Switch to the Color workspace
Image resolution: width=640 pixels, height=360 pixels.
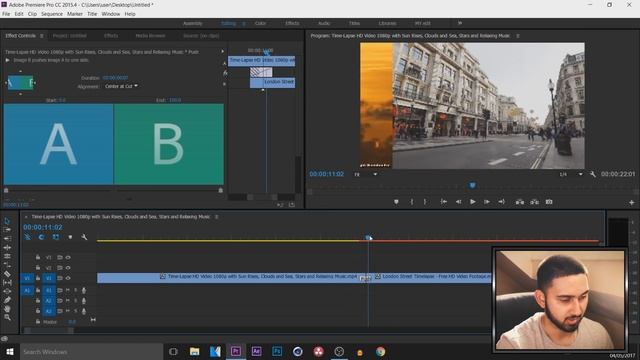click(x=260, y=23)
